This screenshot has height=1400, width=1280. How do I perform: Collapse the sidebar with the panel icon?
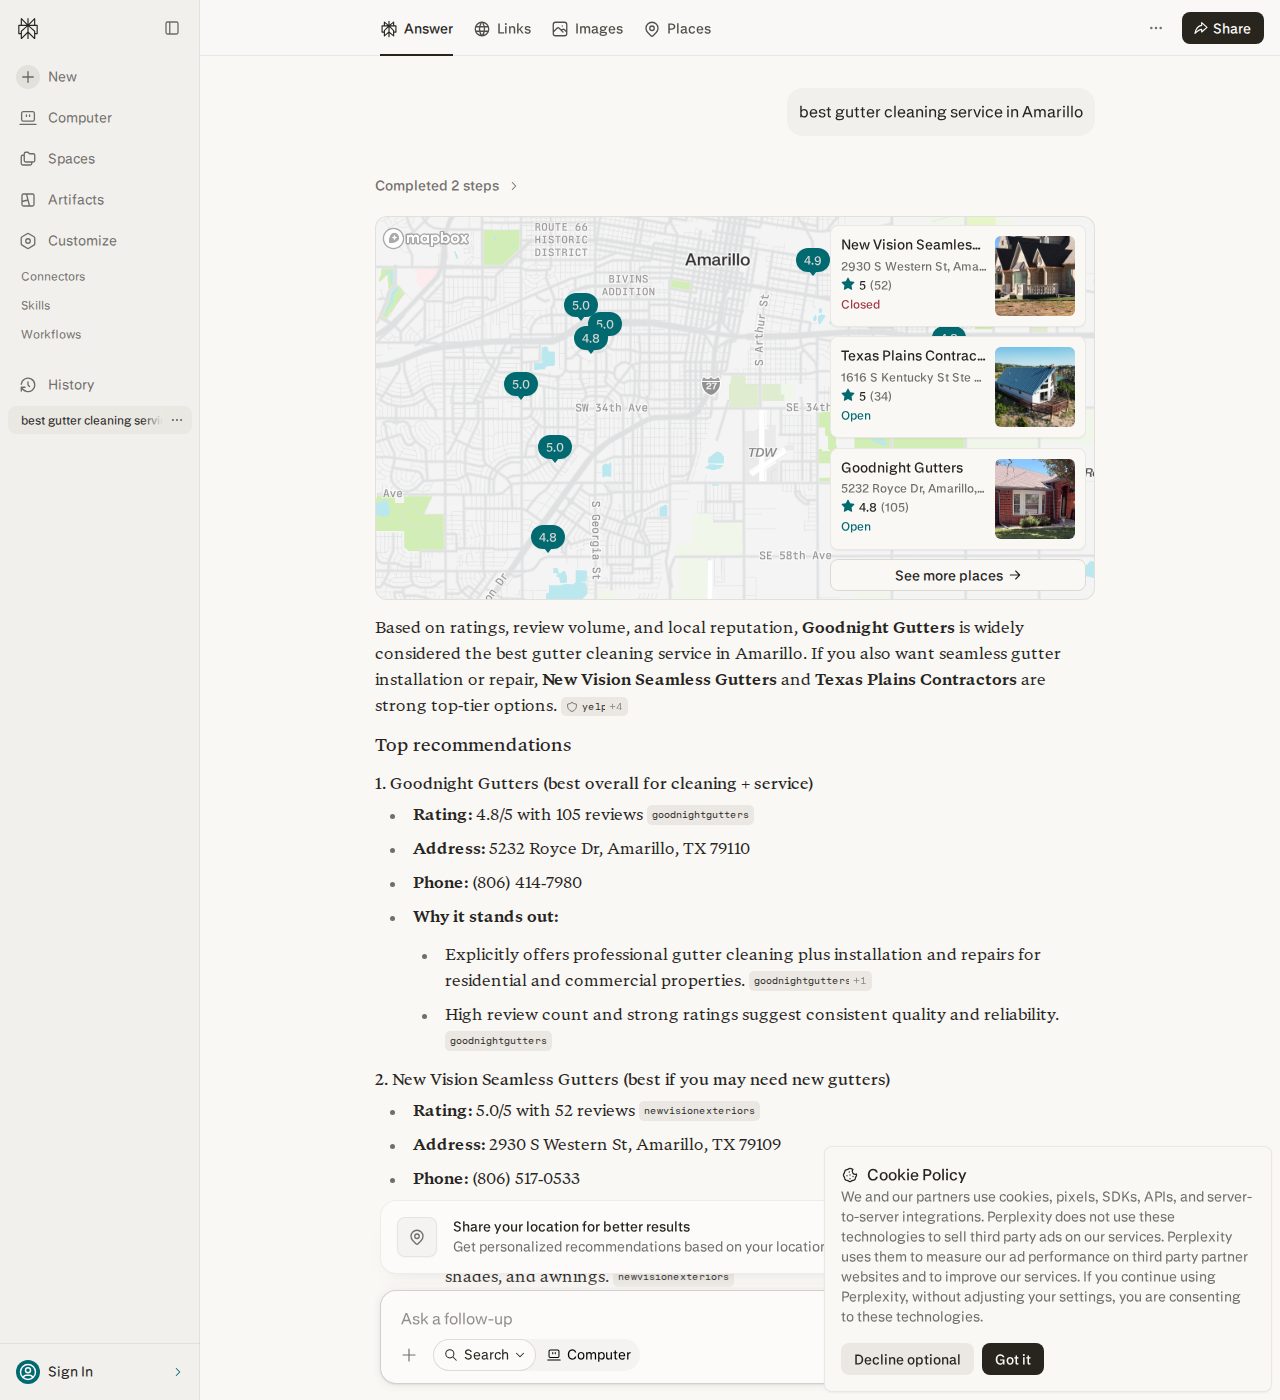(172, 28)
